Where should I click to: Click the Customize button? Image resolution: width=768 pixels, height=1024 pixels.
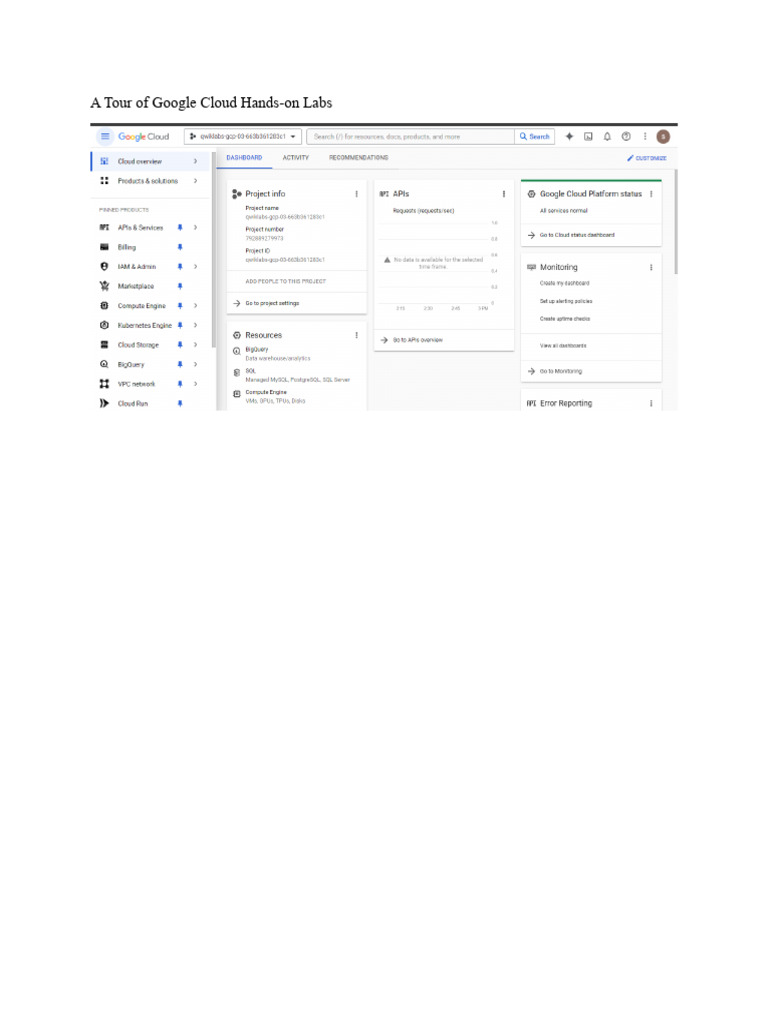pyautogui.click(x=647, y=158)
